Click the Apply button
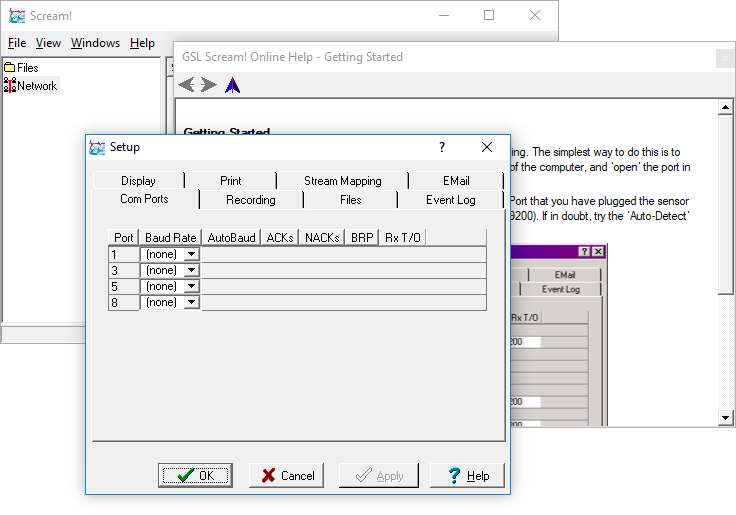The width and height of the screenshot is (736, 515). click(x=379, y=476)
